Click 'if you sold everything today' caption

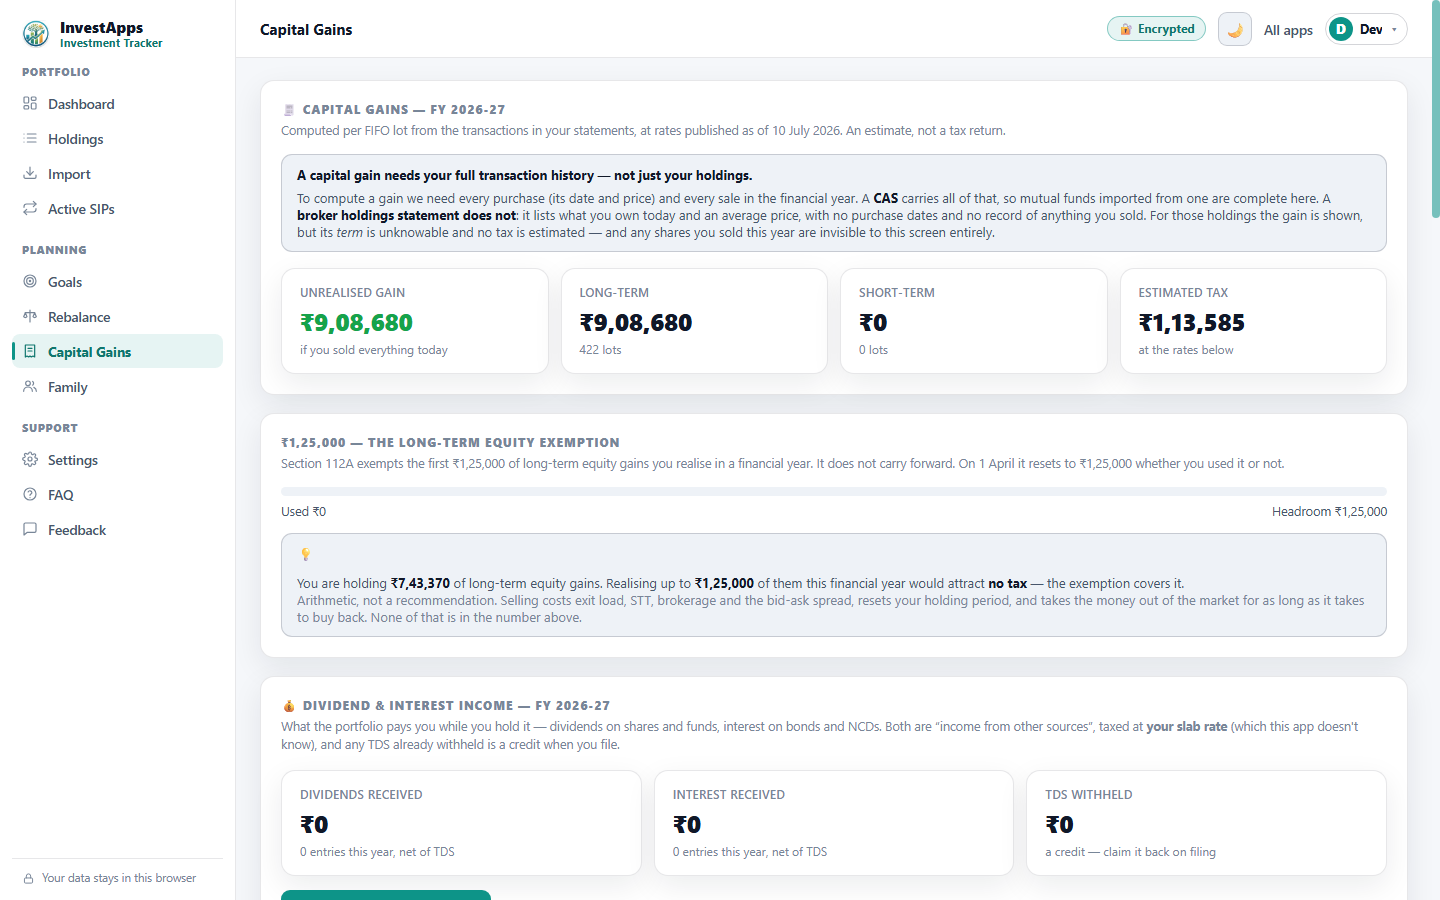[374, 350]
